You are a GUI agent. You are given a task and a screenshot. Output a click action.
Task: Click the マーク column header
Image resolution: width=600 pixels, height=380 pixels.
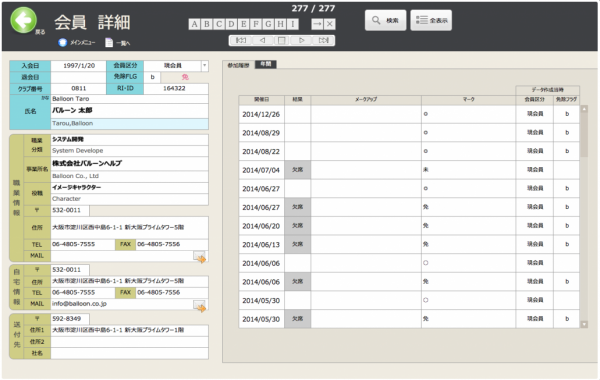(x=468, y=99)
